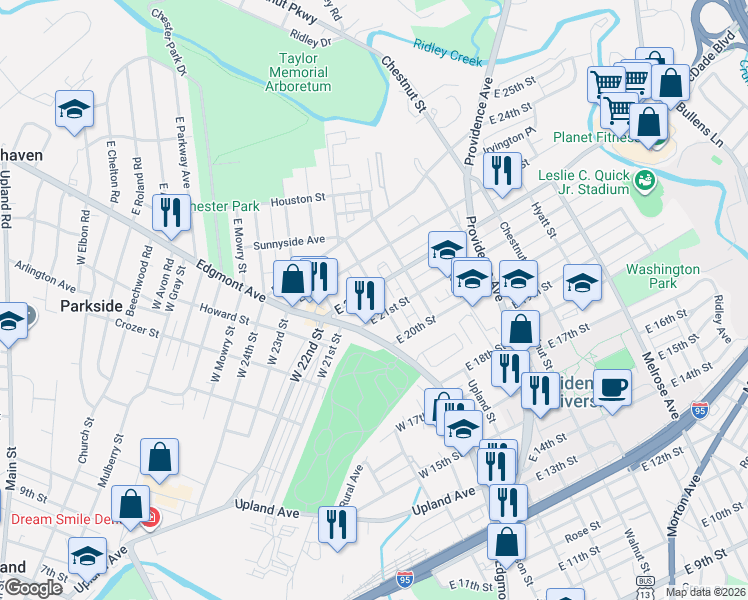The width and height of the screenshot is (748, 600).
Task: Select the E 9th St street label
Action: coord(706,562)
